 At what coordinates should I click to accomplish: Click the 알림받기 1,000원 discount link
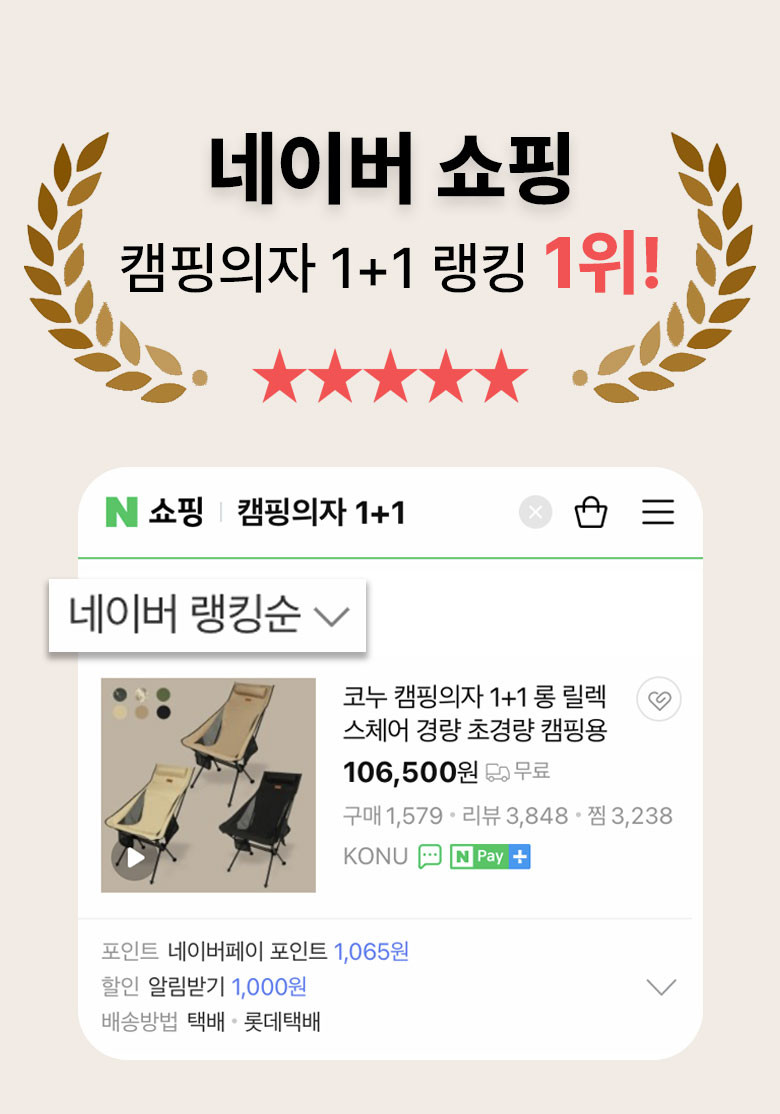tap(227, 986)
